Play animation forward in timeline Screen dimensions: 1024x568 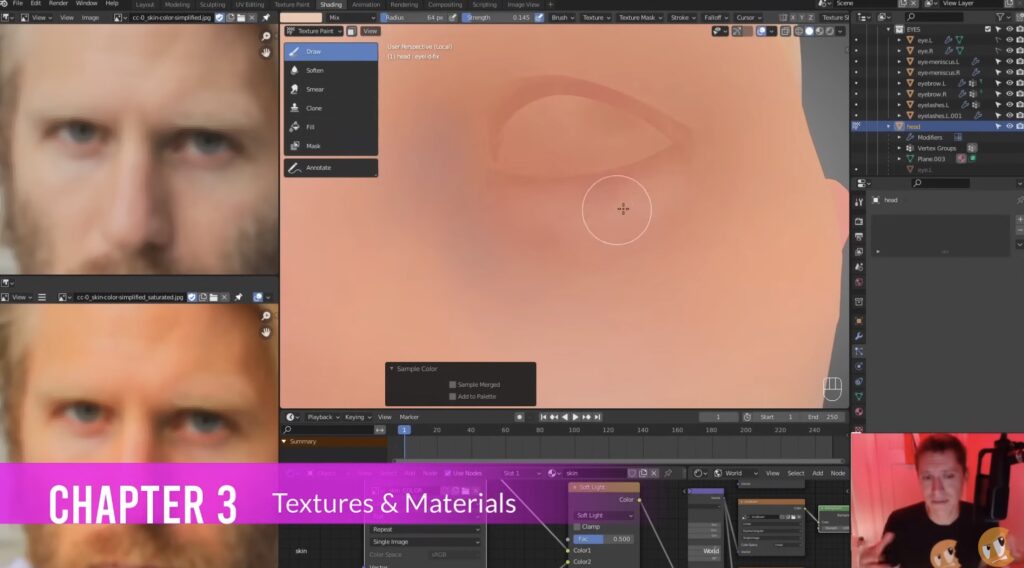[575, 417]
